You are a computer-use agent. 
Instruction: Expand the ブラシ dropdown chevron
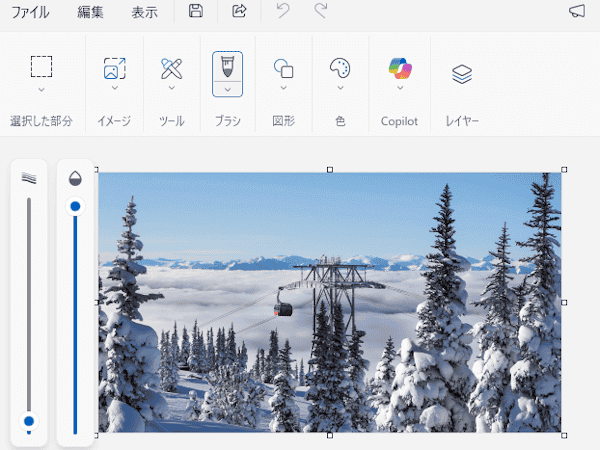(x=227, y=89)
